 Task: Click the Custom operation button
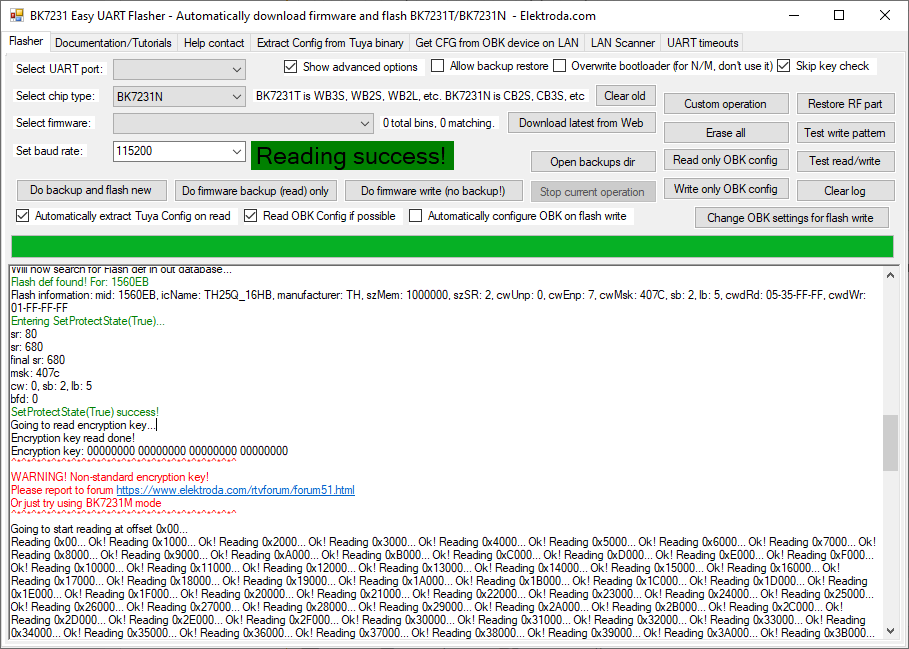(725, 104)
